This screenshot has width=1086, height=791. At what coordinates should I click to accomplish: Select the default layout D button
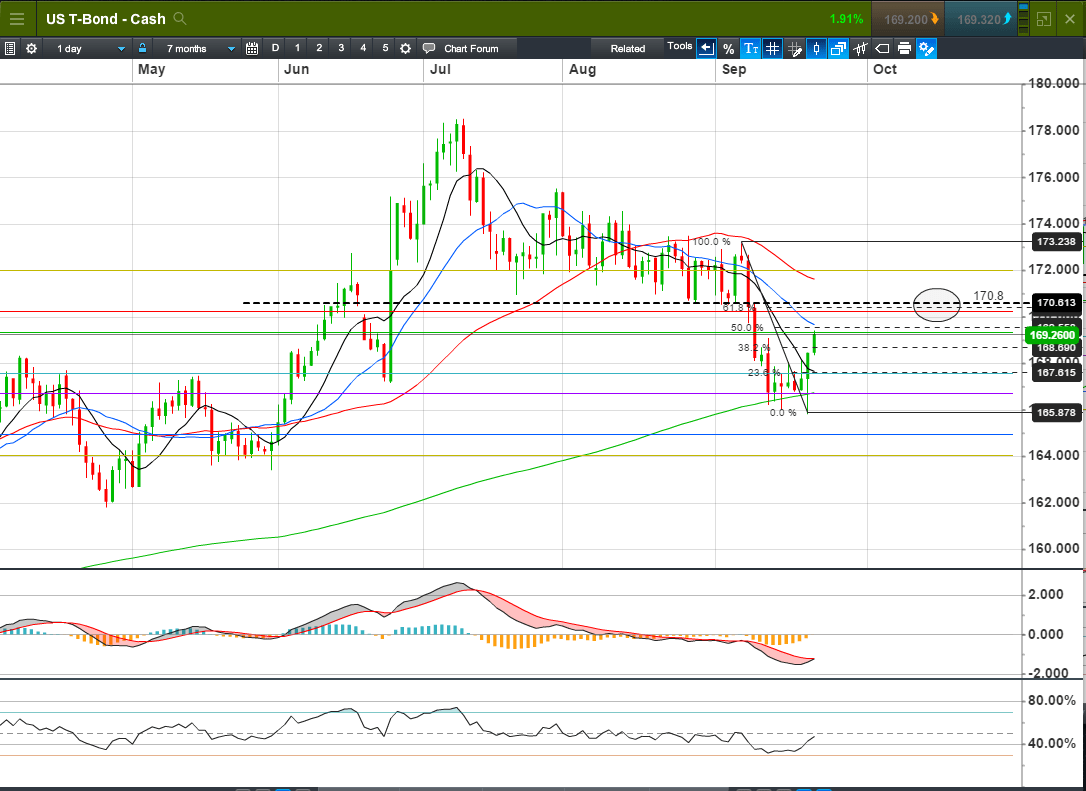(275, 48)
